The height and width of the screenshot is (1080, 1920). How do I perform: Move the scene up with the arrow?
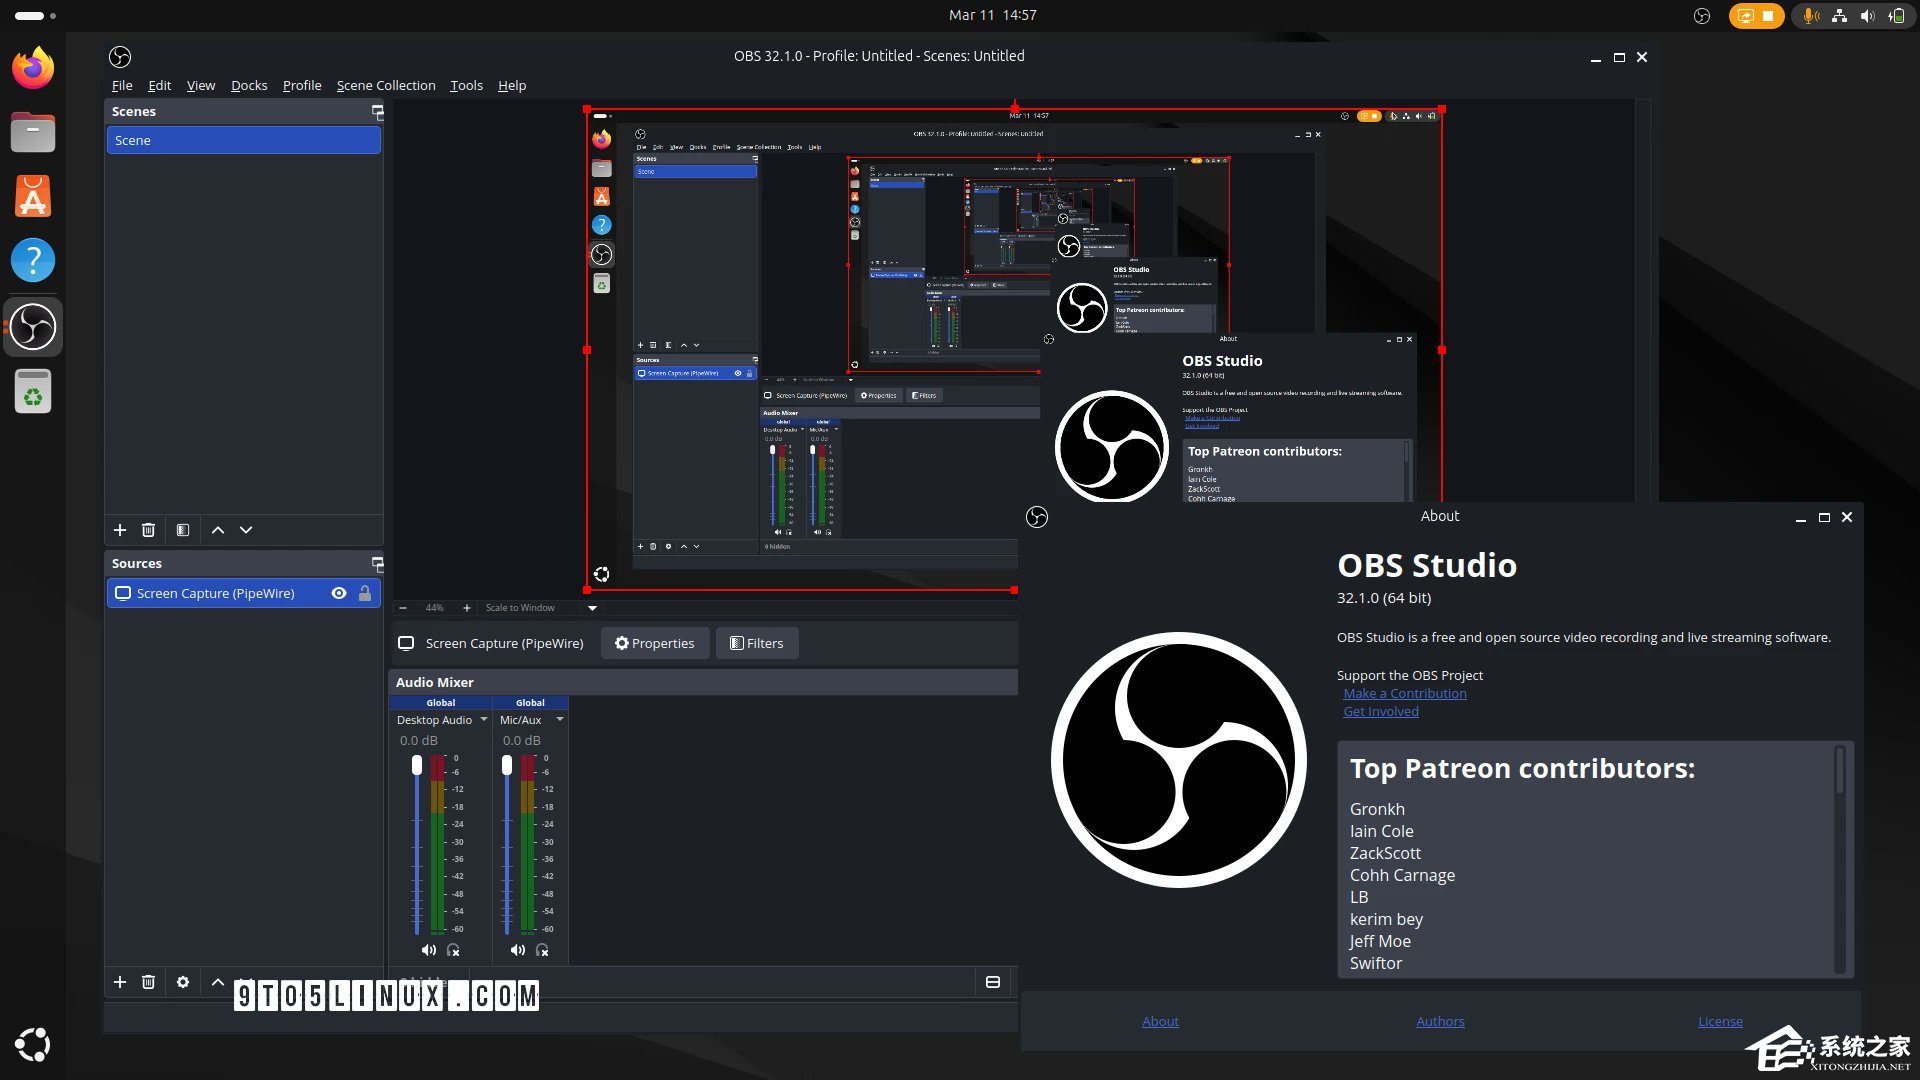coord(218,530)
